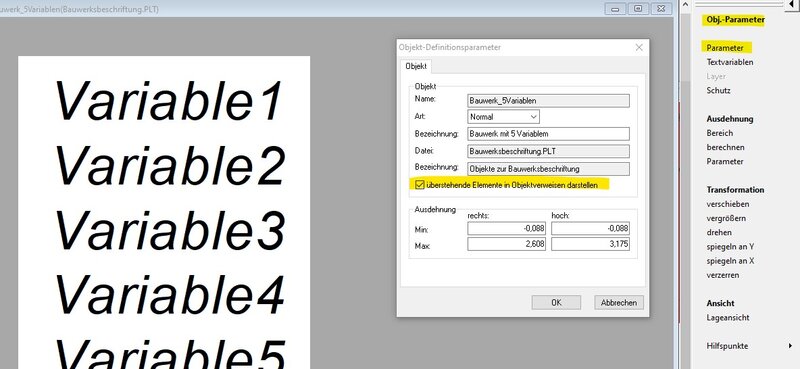Open Lageansicht under Ansicht

(x=728, y=317)
